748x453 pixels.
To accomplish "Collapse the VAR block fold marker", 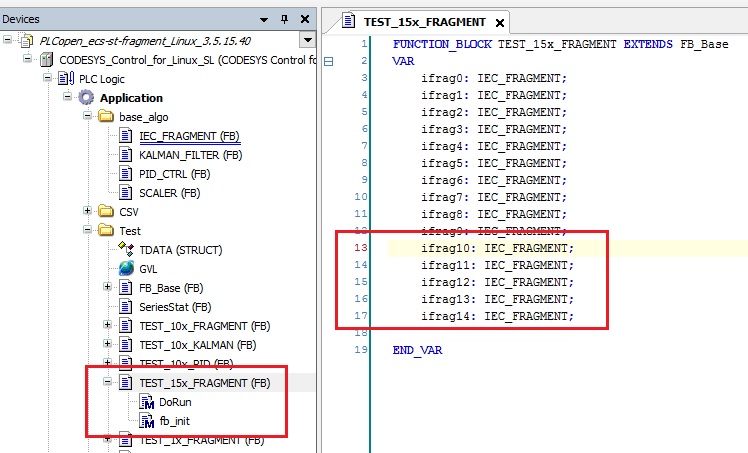I will (x=328, y=62).
